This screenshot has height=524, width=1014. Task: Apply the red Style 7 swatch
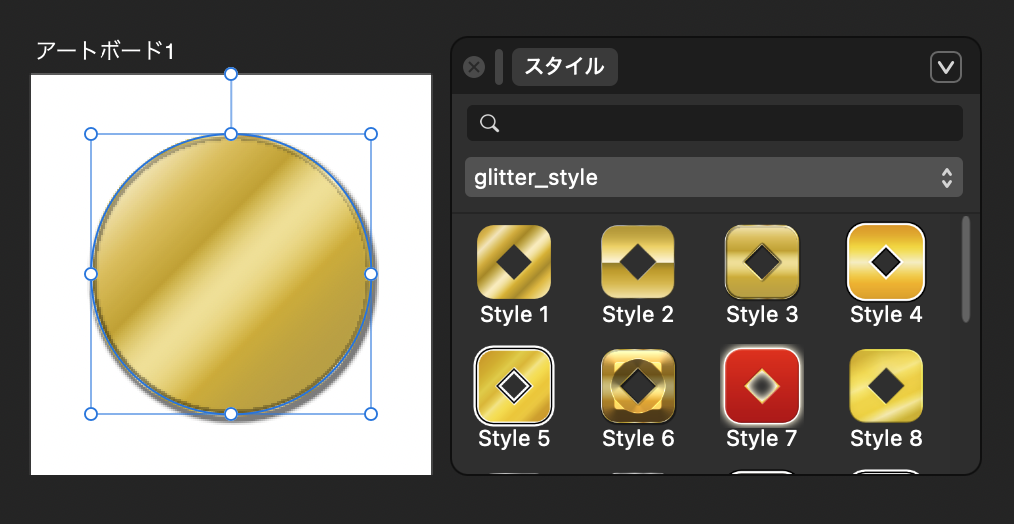(761, 386)
